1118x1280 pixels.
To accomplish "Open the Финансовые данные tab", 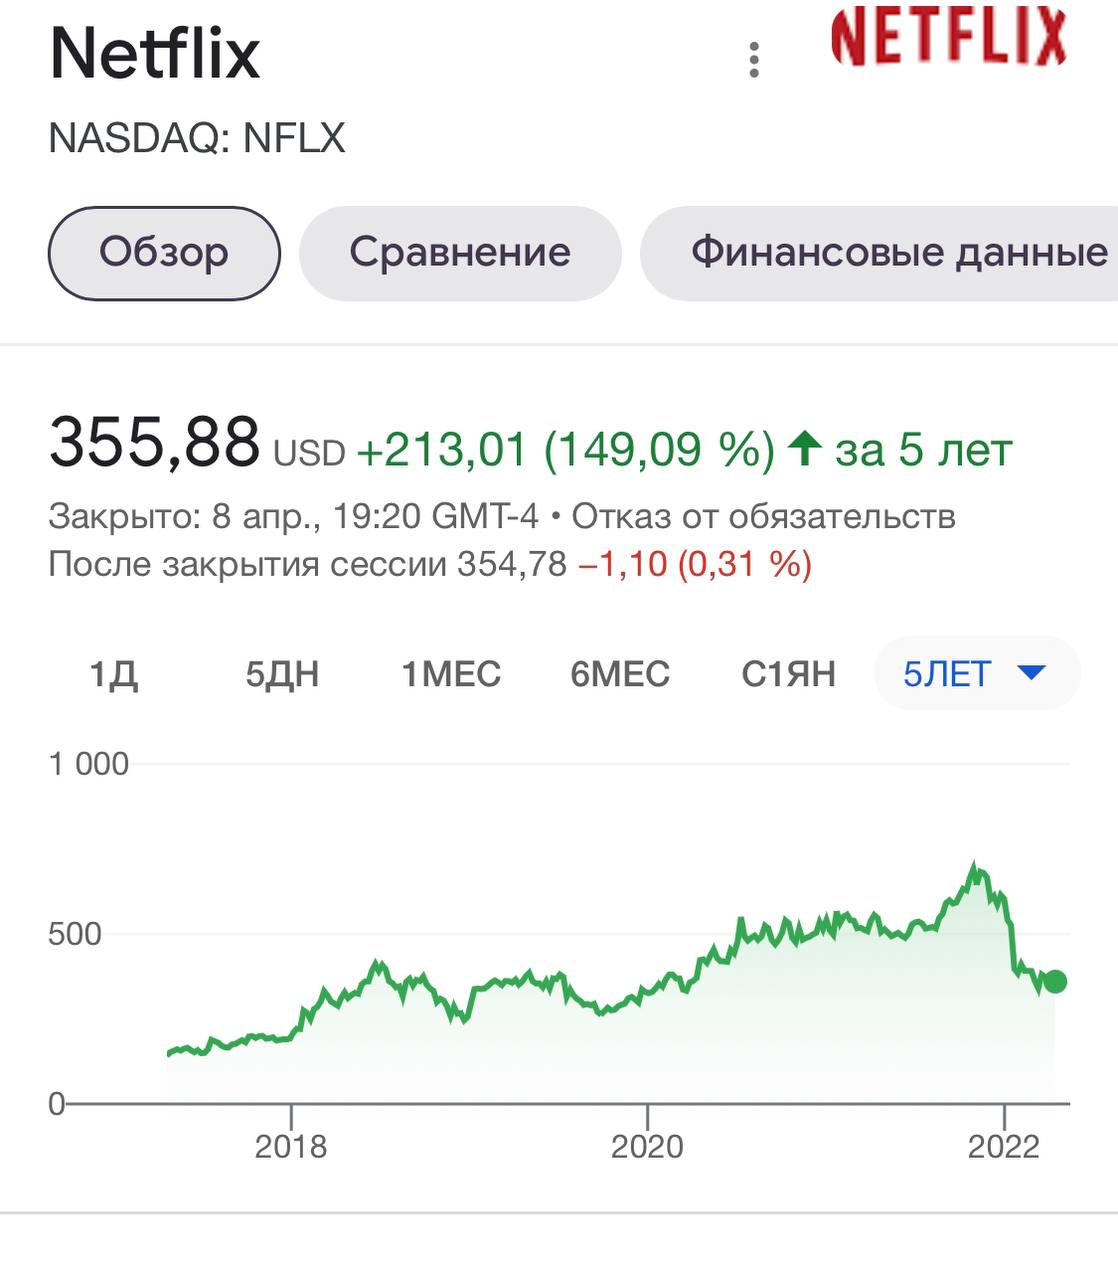I will coord(898,253).
